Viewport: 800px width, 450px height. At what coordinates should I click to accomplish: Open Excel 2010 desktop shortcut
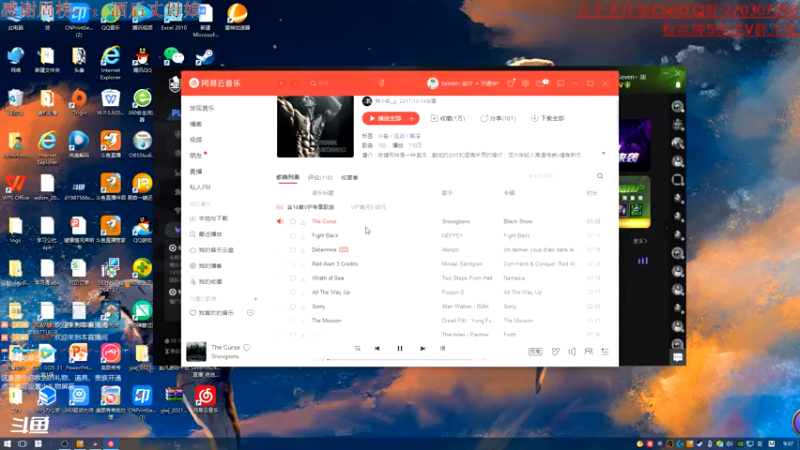point(173,18)
